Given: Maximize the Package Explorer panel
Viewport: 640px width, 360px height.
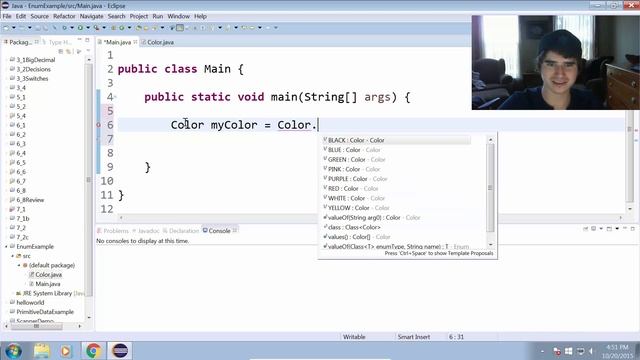Looking at the screenshot, I should [87, 40].
